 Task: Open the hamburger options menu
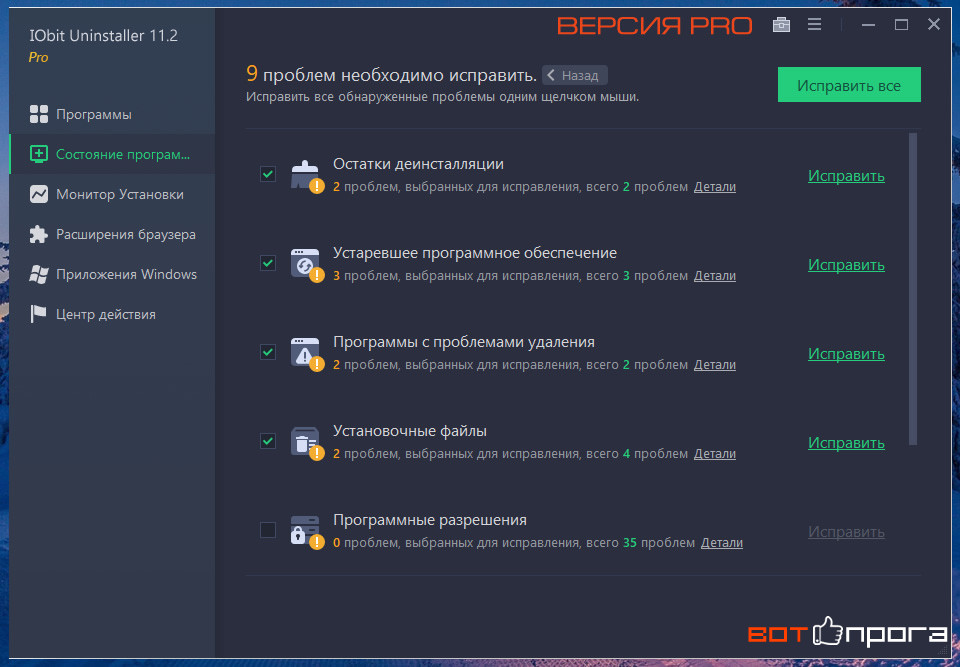(x=814, y=25)
